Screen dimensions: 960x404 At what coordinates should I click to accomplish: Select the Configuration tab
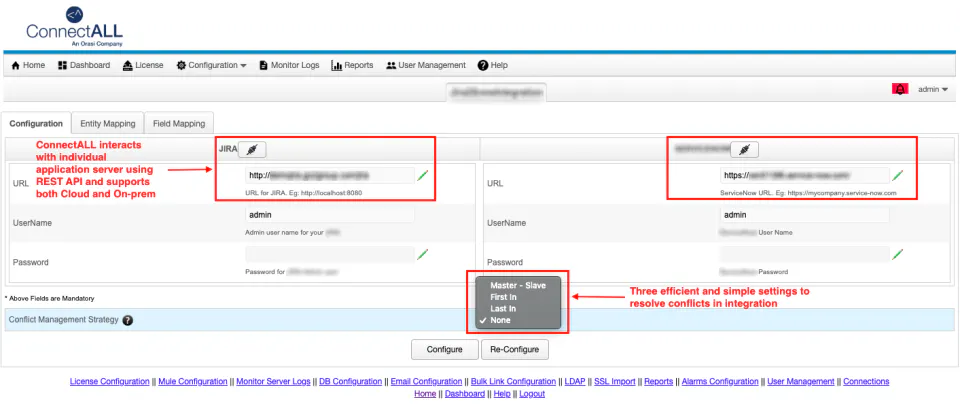click(36, 123)
